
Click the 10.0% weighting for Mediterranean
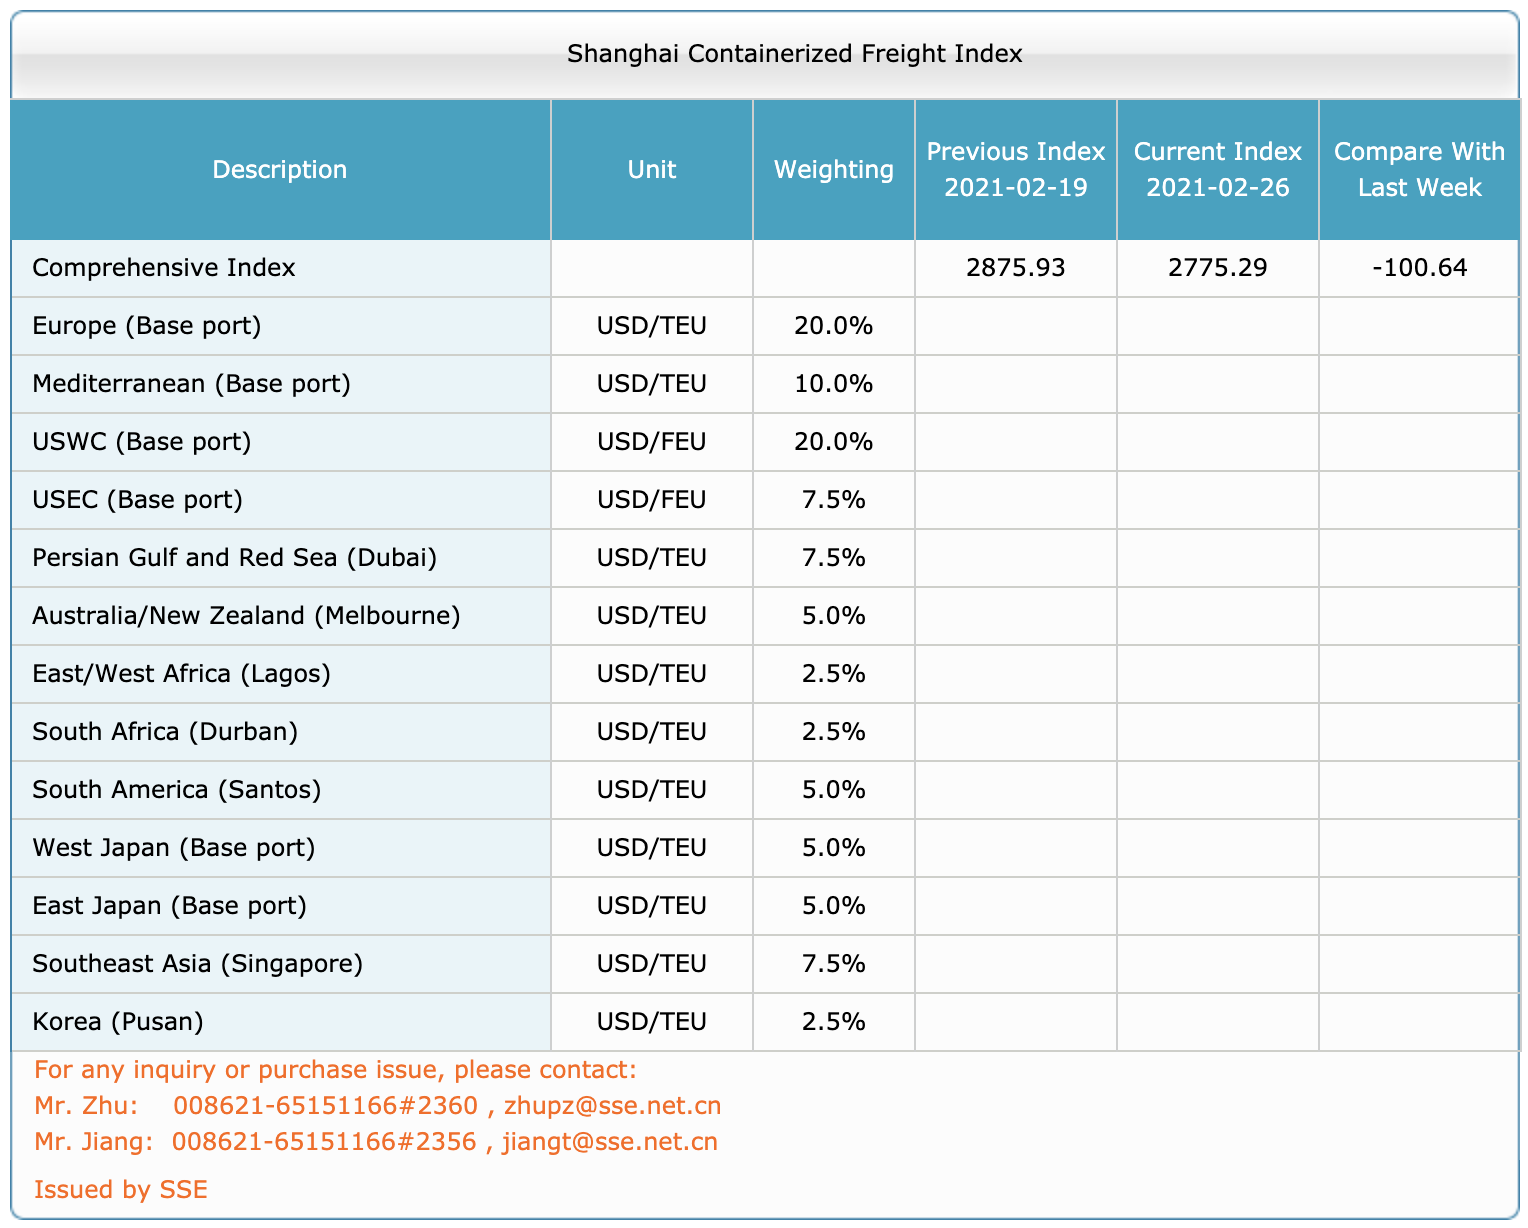834,384
